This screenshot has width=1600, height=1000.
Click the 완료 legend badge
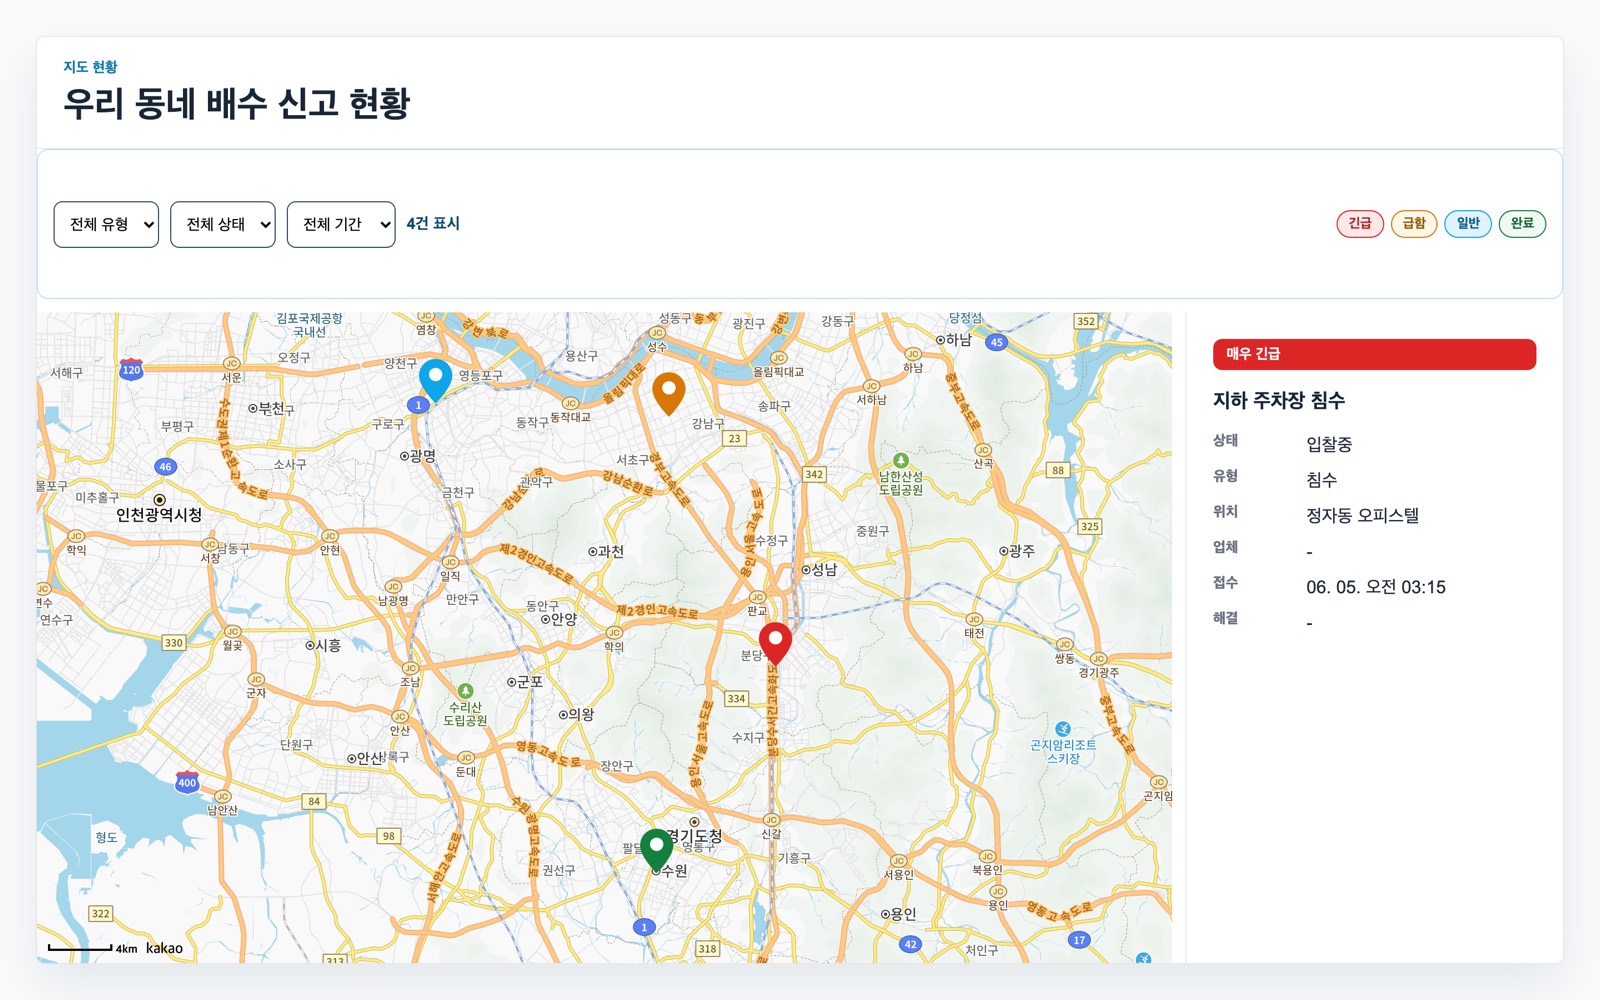[1522, 223]
